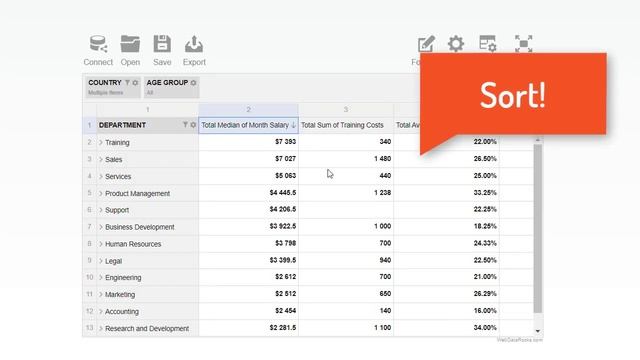The width and height of the screenshot is (640, 360).
Task: Click the scrollbar up arrow
Action: click(x=538, y=140)
